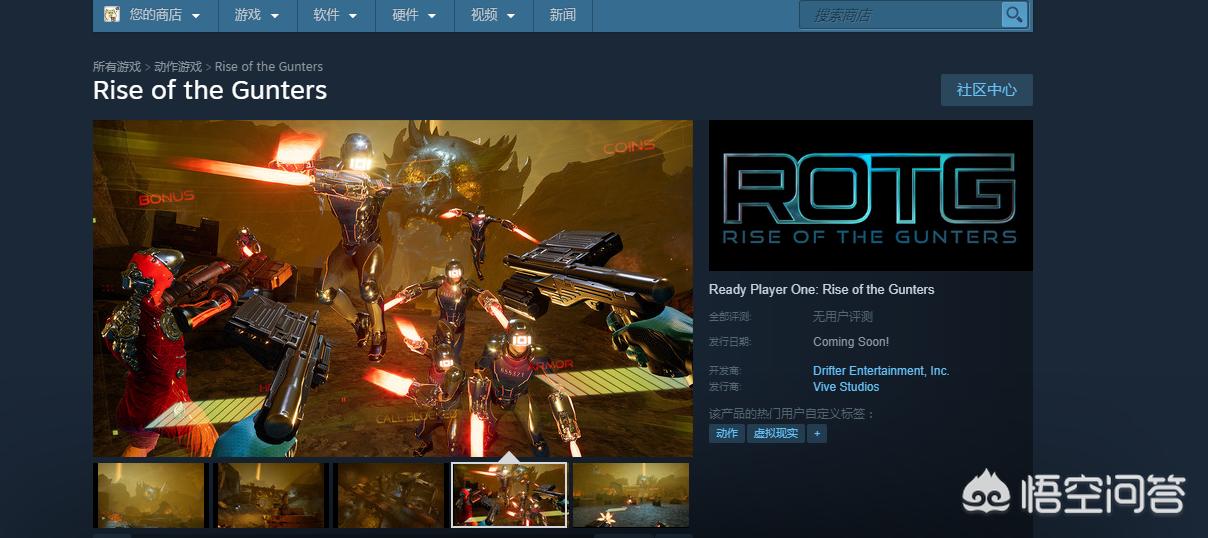Image resolution: width=1208 pixels, height=538 pixels.
Task: Select the first screenshot thumbnail
Action: click(149, 495)
